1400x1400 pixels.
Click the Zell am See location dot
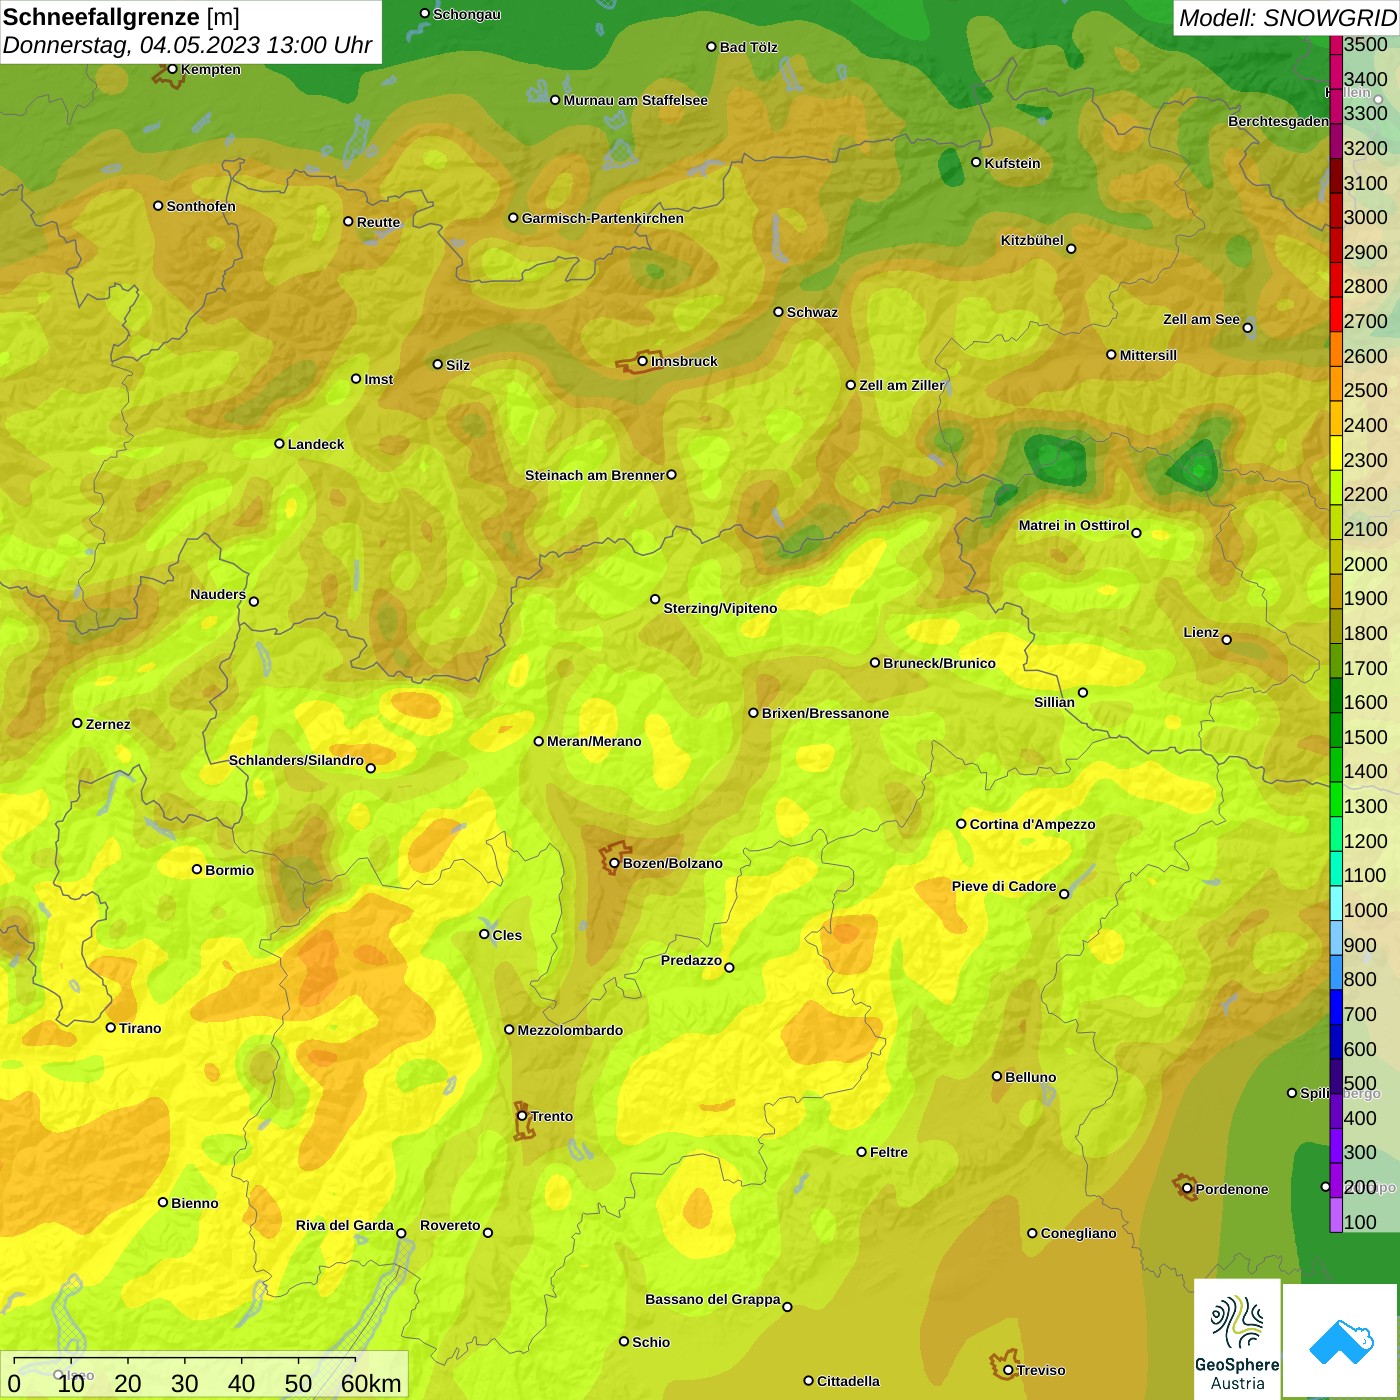(x=1248, y=327)
